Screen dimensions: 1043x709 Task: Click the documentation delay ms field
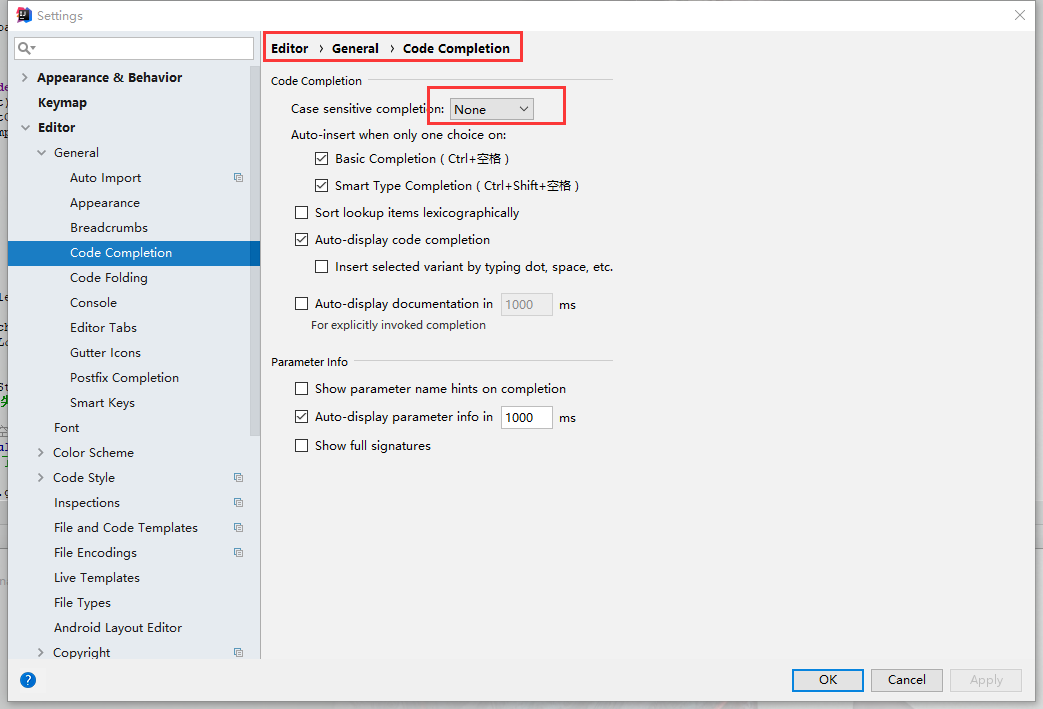tap(527, 305)
